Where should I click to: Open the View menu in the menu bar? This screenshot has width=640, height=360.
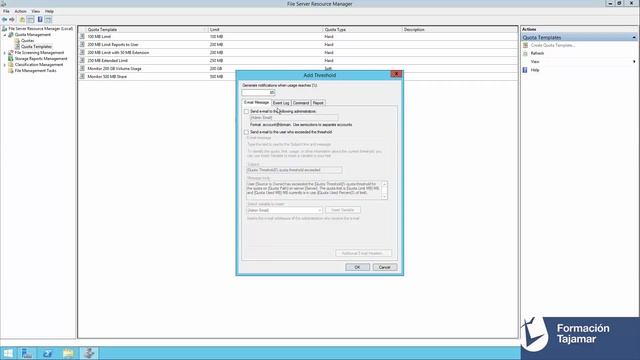point(36,11)
